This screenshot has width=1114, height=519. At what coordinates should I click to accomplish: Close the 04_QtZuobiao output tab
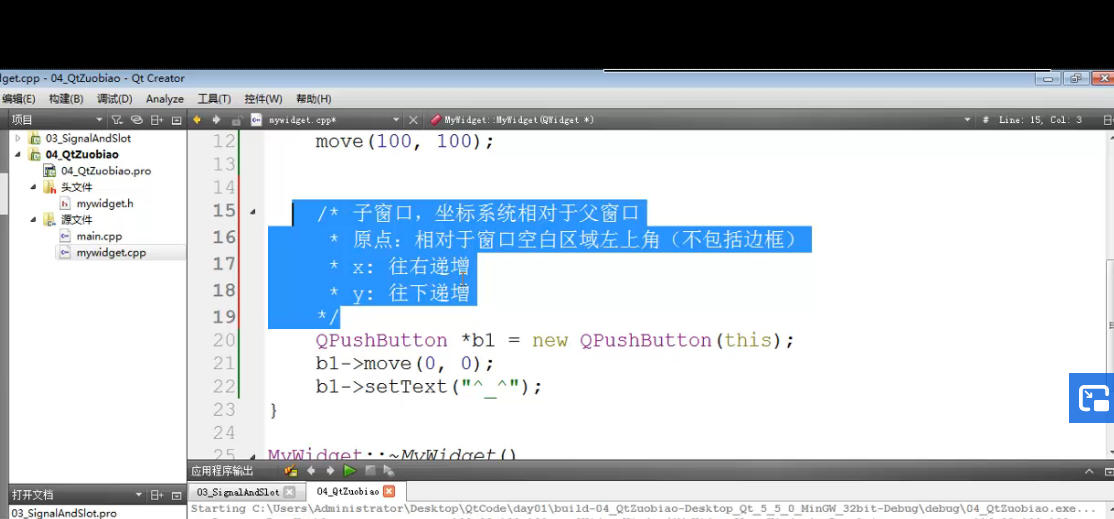[389, 491]
